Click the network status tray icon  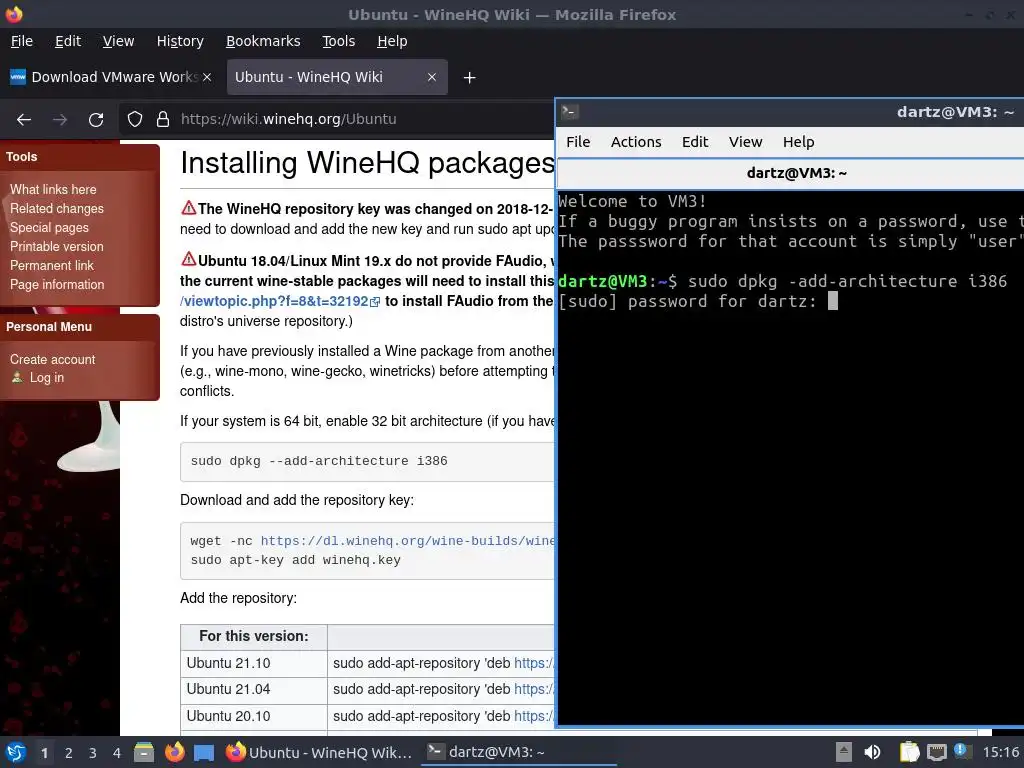pyautogui.click(x=936, y=752)
